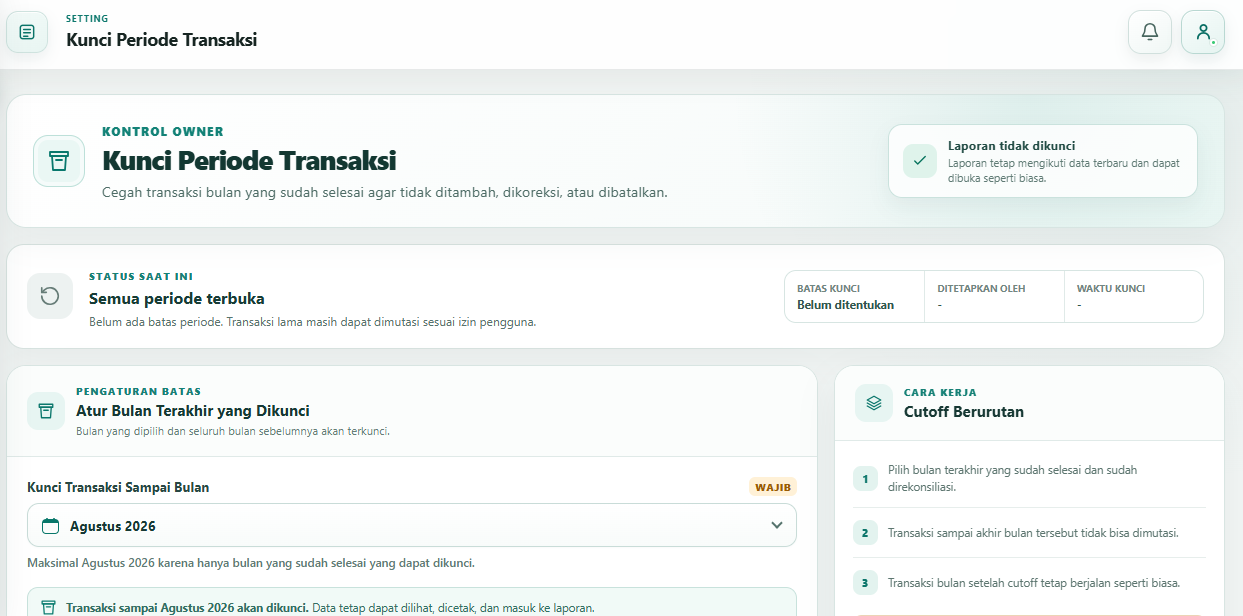This screenshot has height=616, width=1243.
Task: Click the 'CARA KERJA' section label
Action: pyautogui.click(x=940, y=393)
